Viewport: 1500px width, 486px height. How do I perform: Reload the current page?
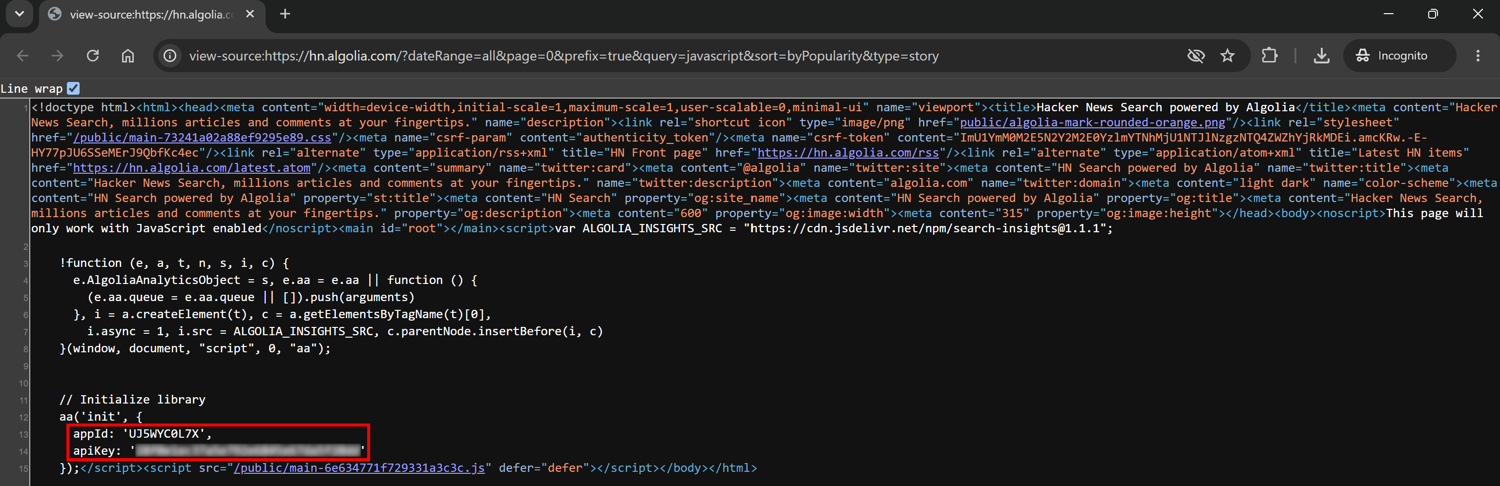tap(92, 56)
